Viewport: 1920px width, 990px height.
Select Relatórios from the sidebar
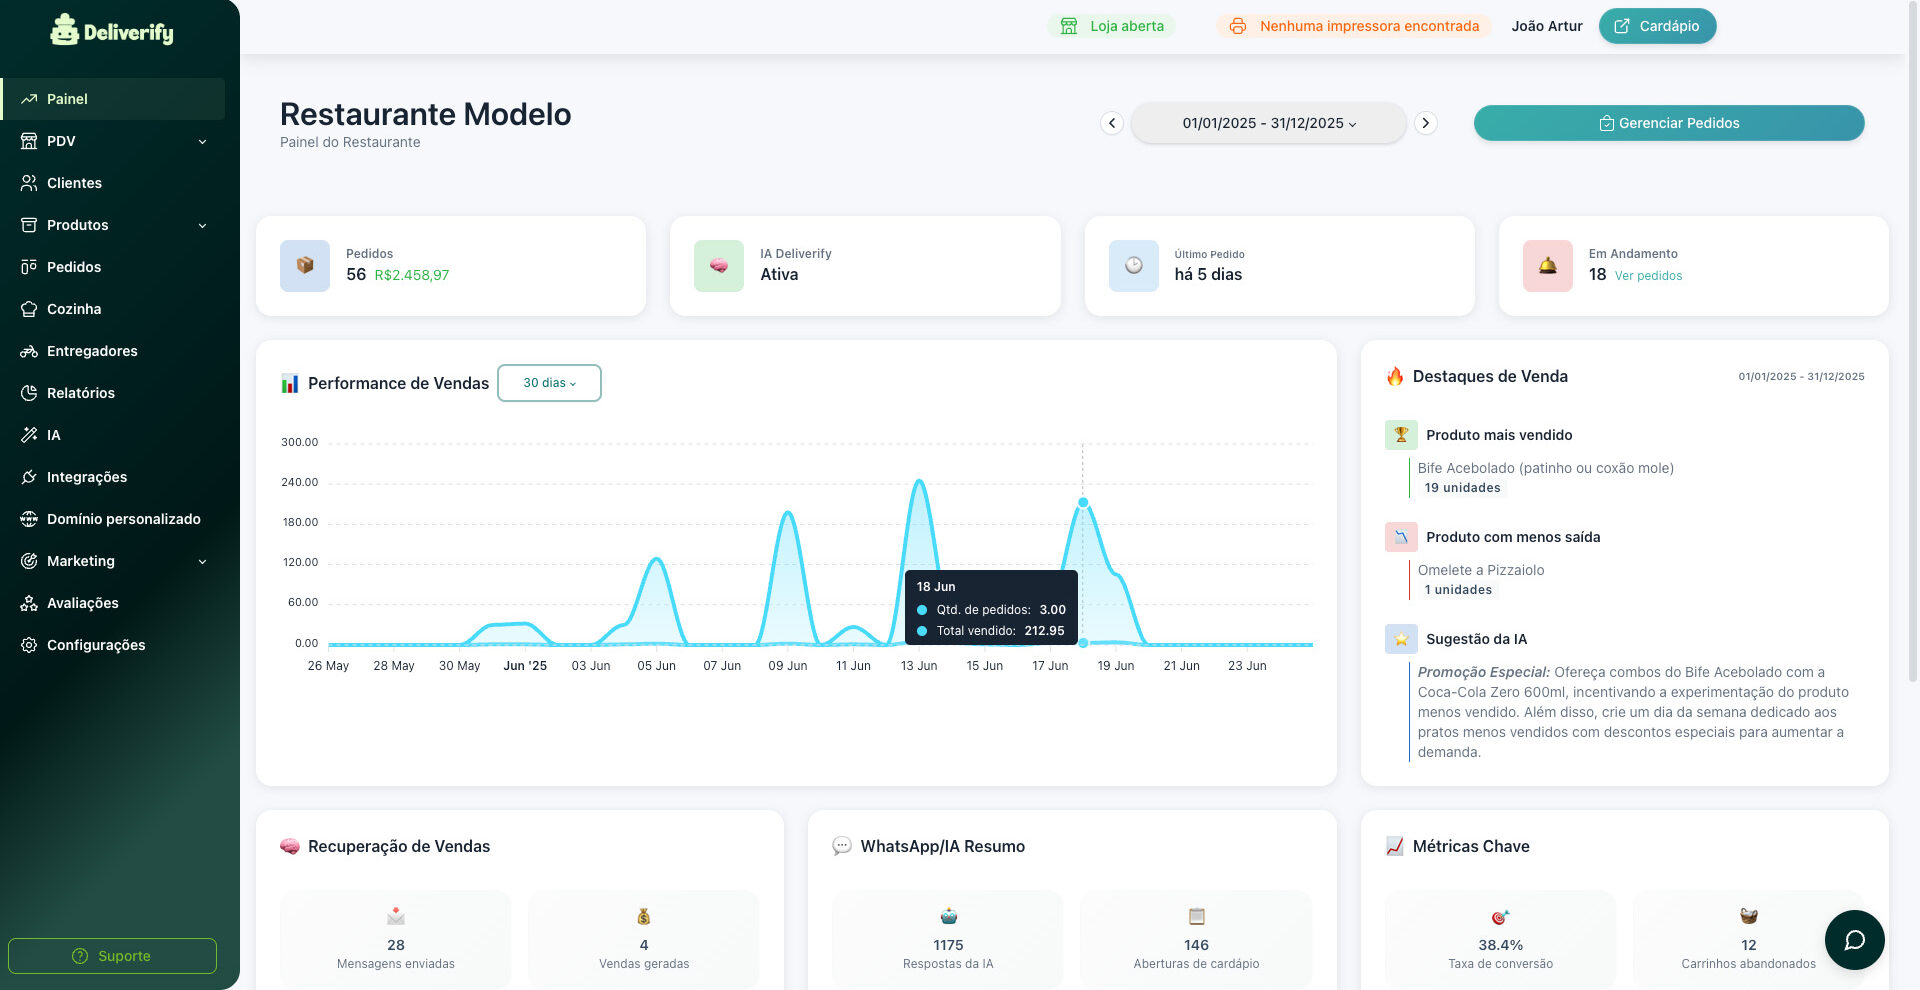tap(80, 393)
